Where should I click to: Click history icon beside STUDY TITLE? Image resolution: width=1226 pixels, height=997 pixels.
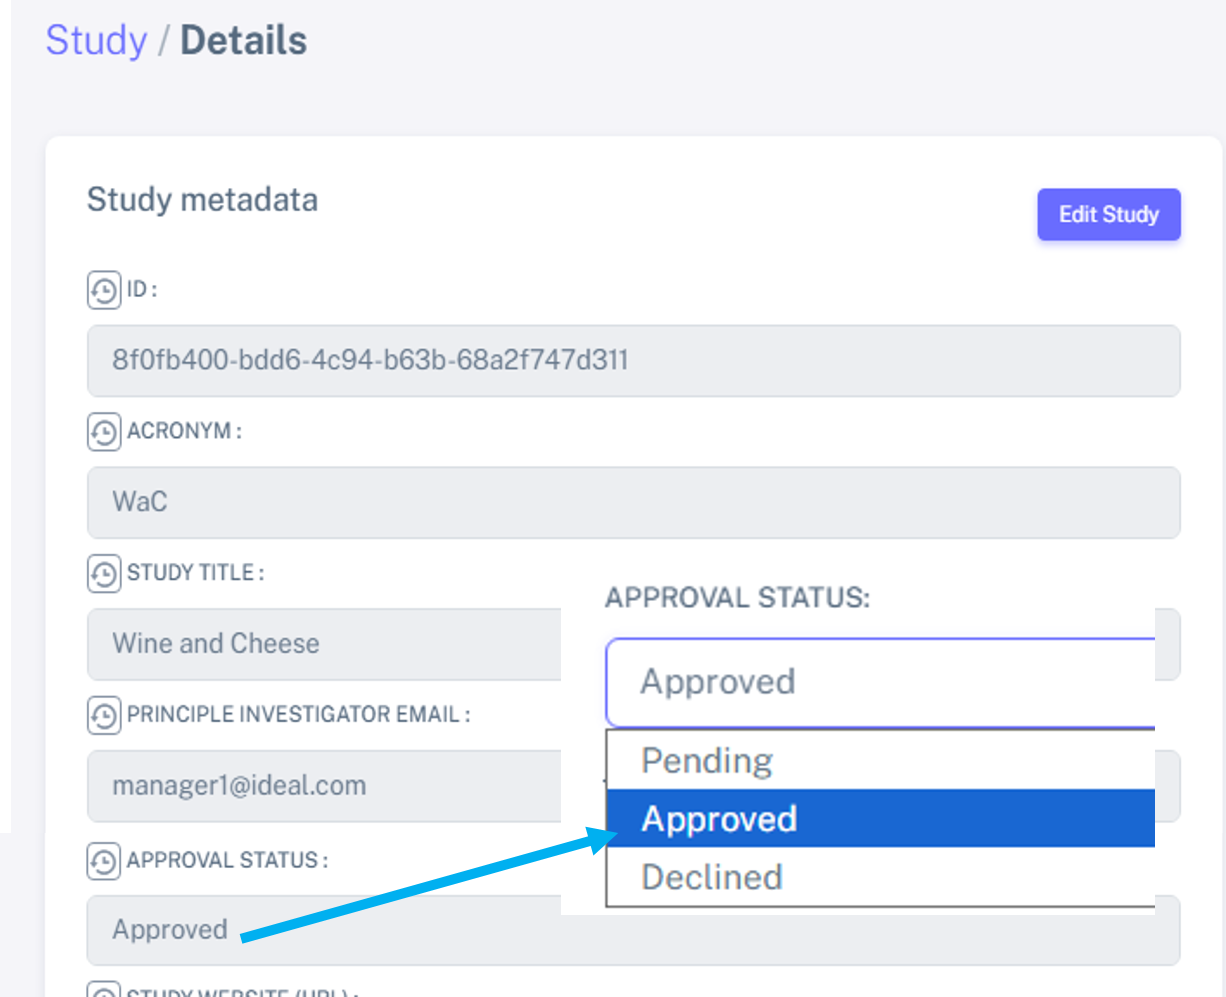pyautogui.click(x=104, y=574)
